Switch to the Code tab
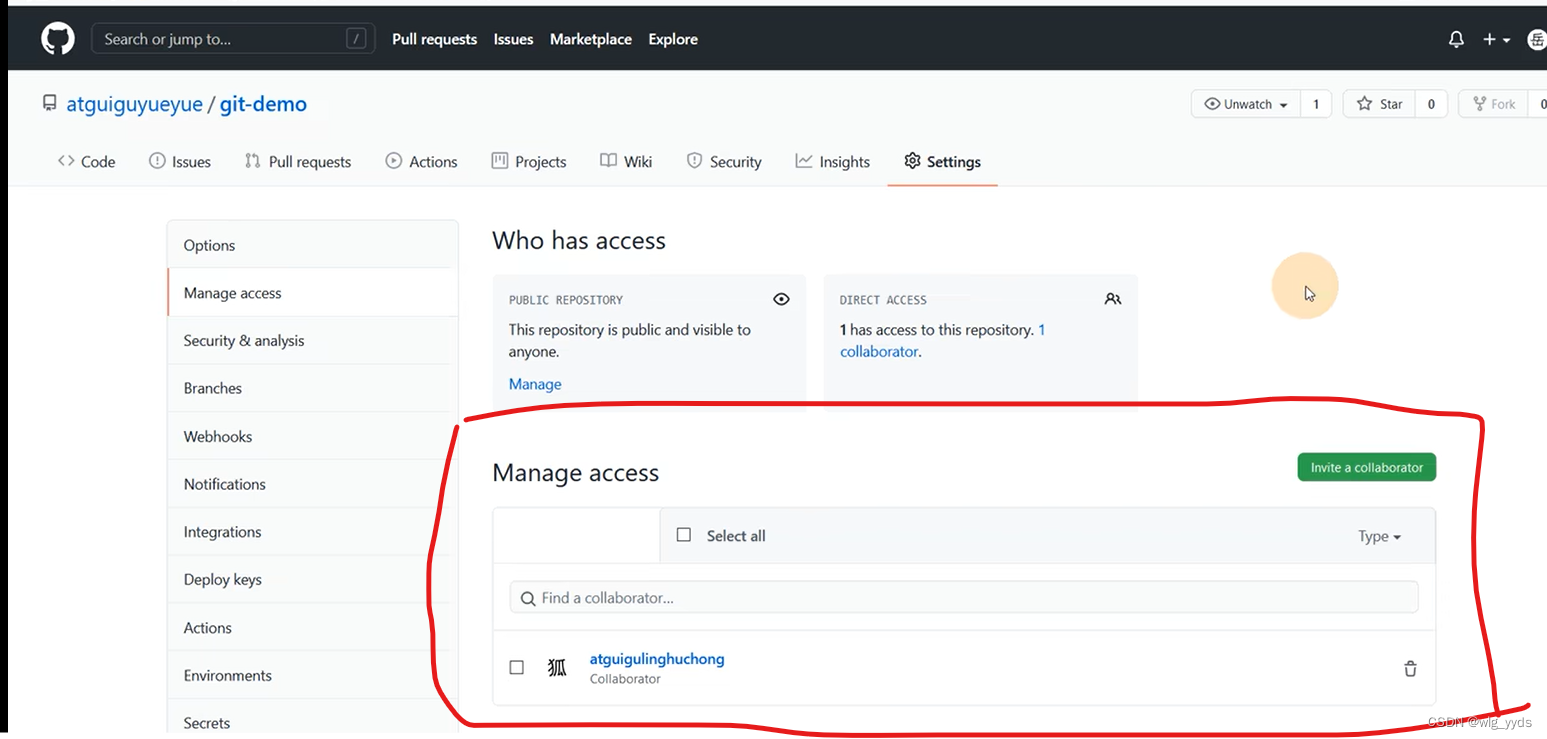Screen dimensions: 1547x739 86,161
